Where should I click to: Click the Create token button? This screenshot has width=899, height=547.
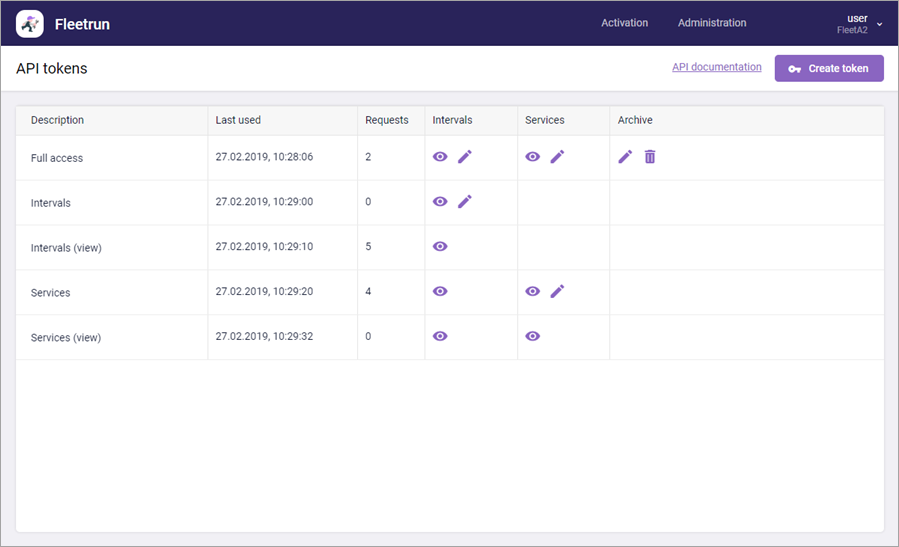coord(829,68)
